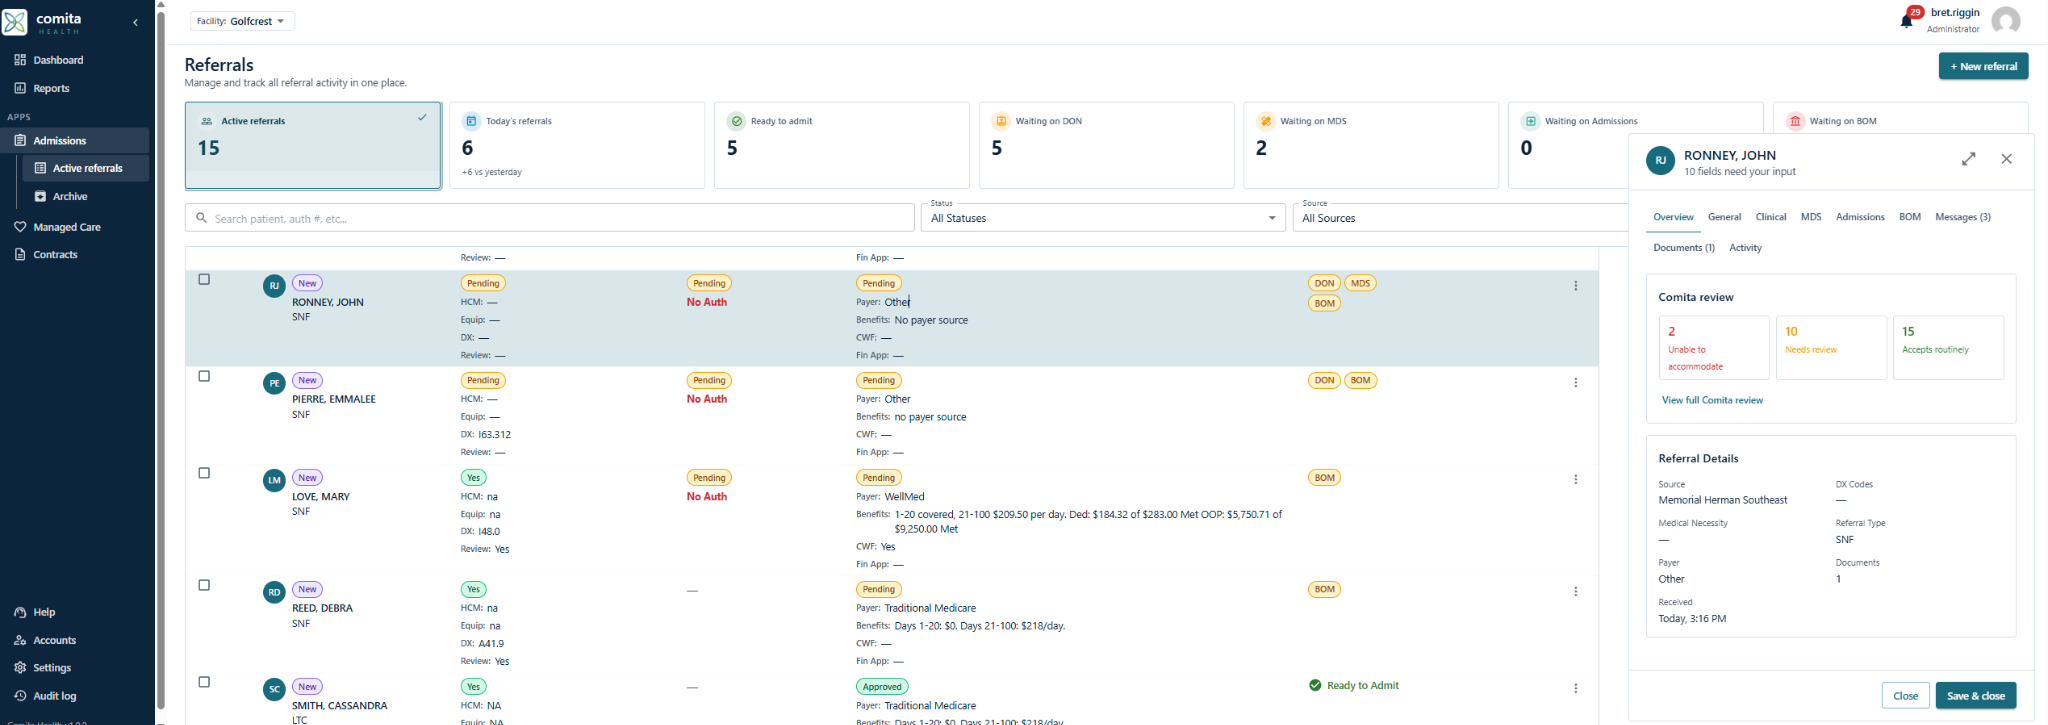Viewport: 2048px width, 725px height.
Task: Go to Managed Care heart icon
Action: (20, 227)
